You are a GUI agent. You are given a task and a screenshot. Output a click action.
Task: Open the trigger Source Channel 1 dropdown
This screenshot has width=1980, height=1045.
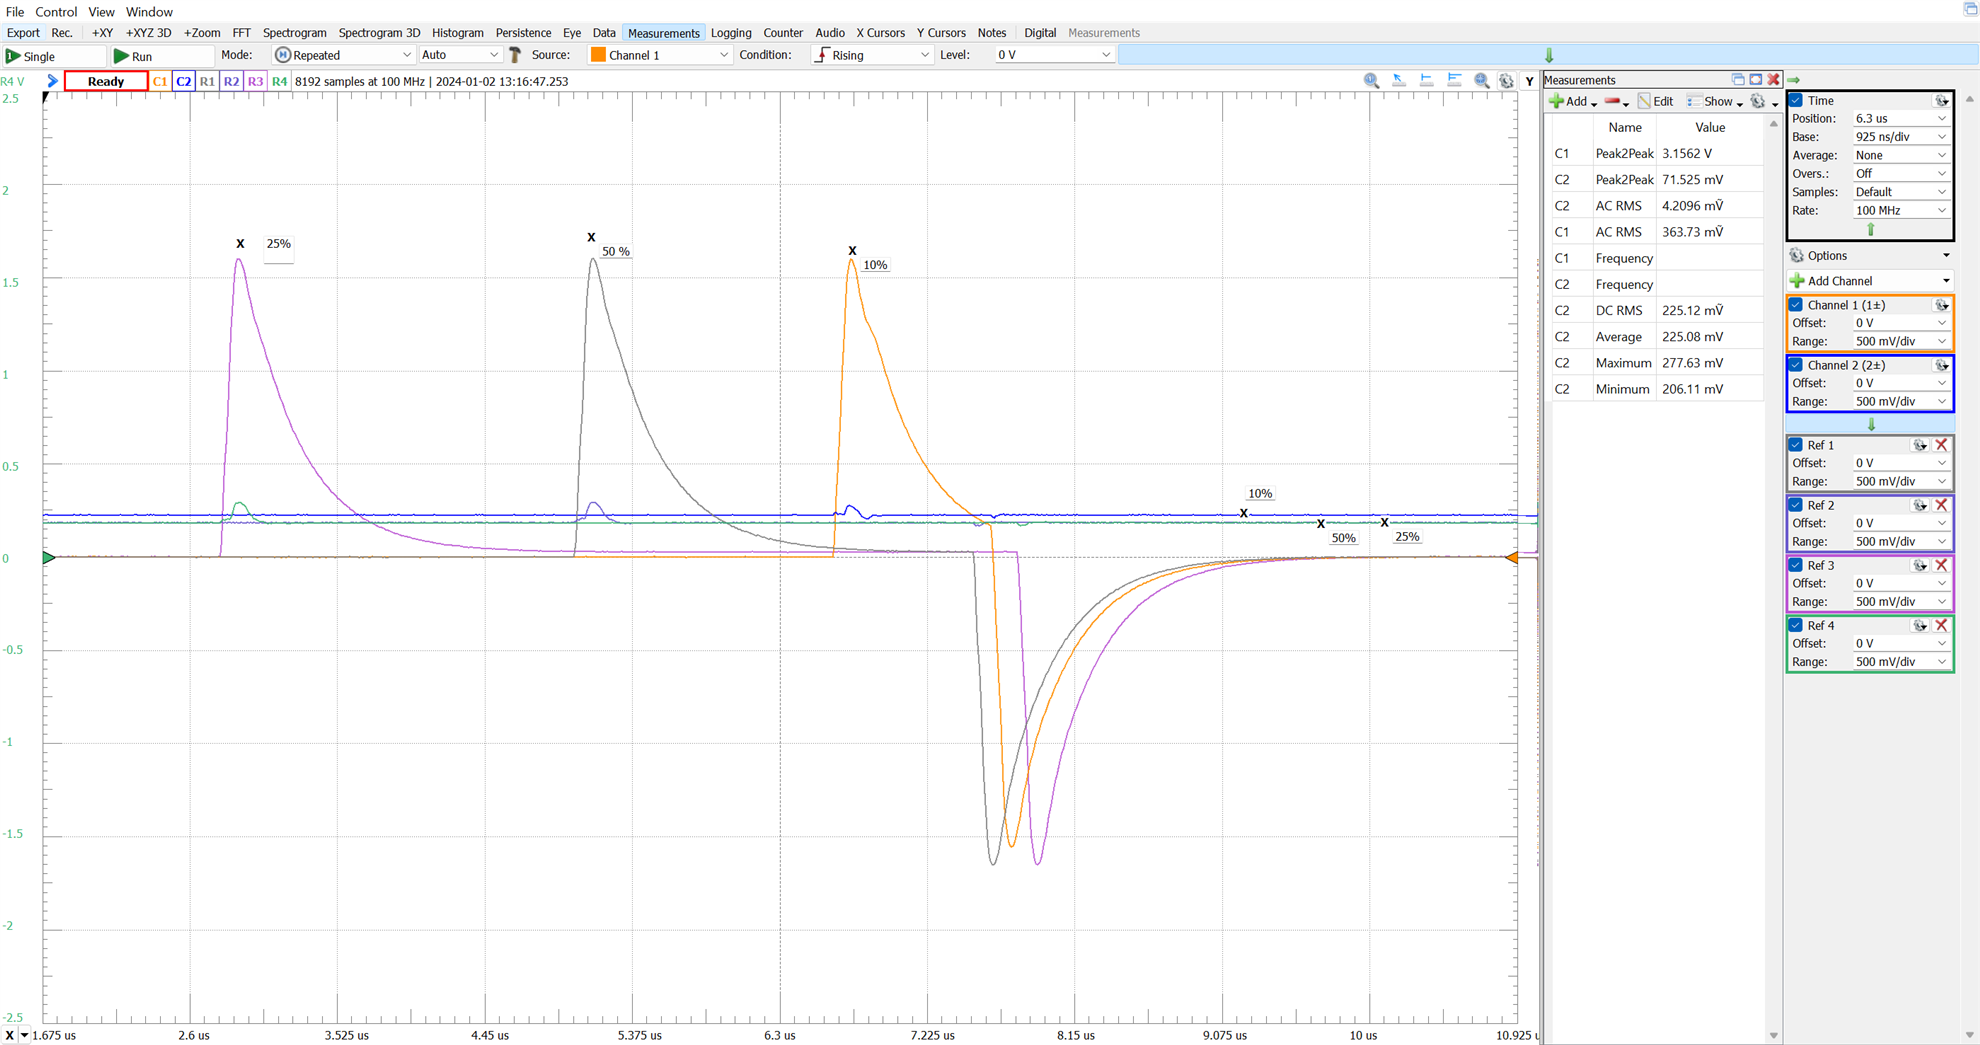[x=659, y=55]
